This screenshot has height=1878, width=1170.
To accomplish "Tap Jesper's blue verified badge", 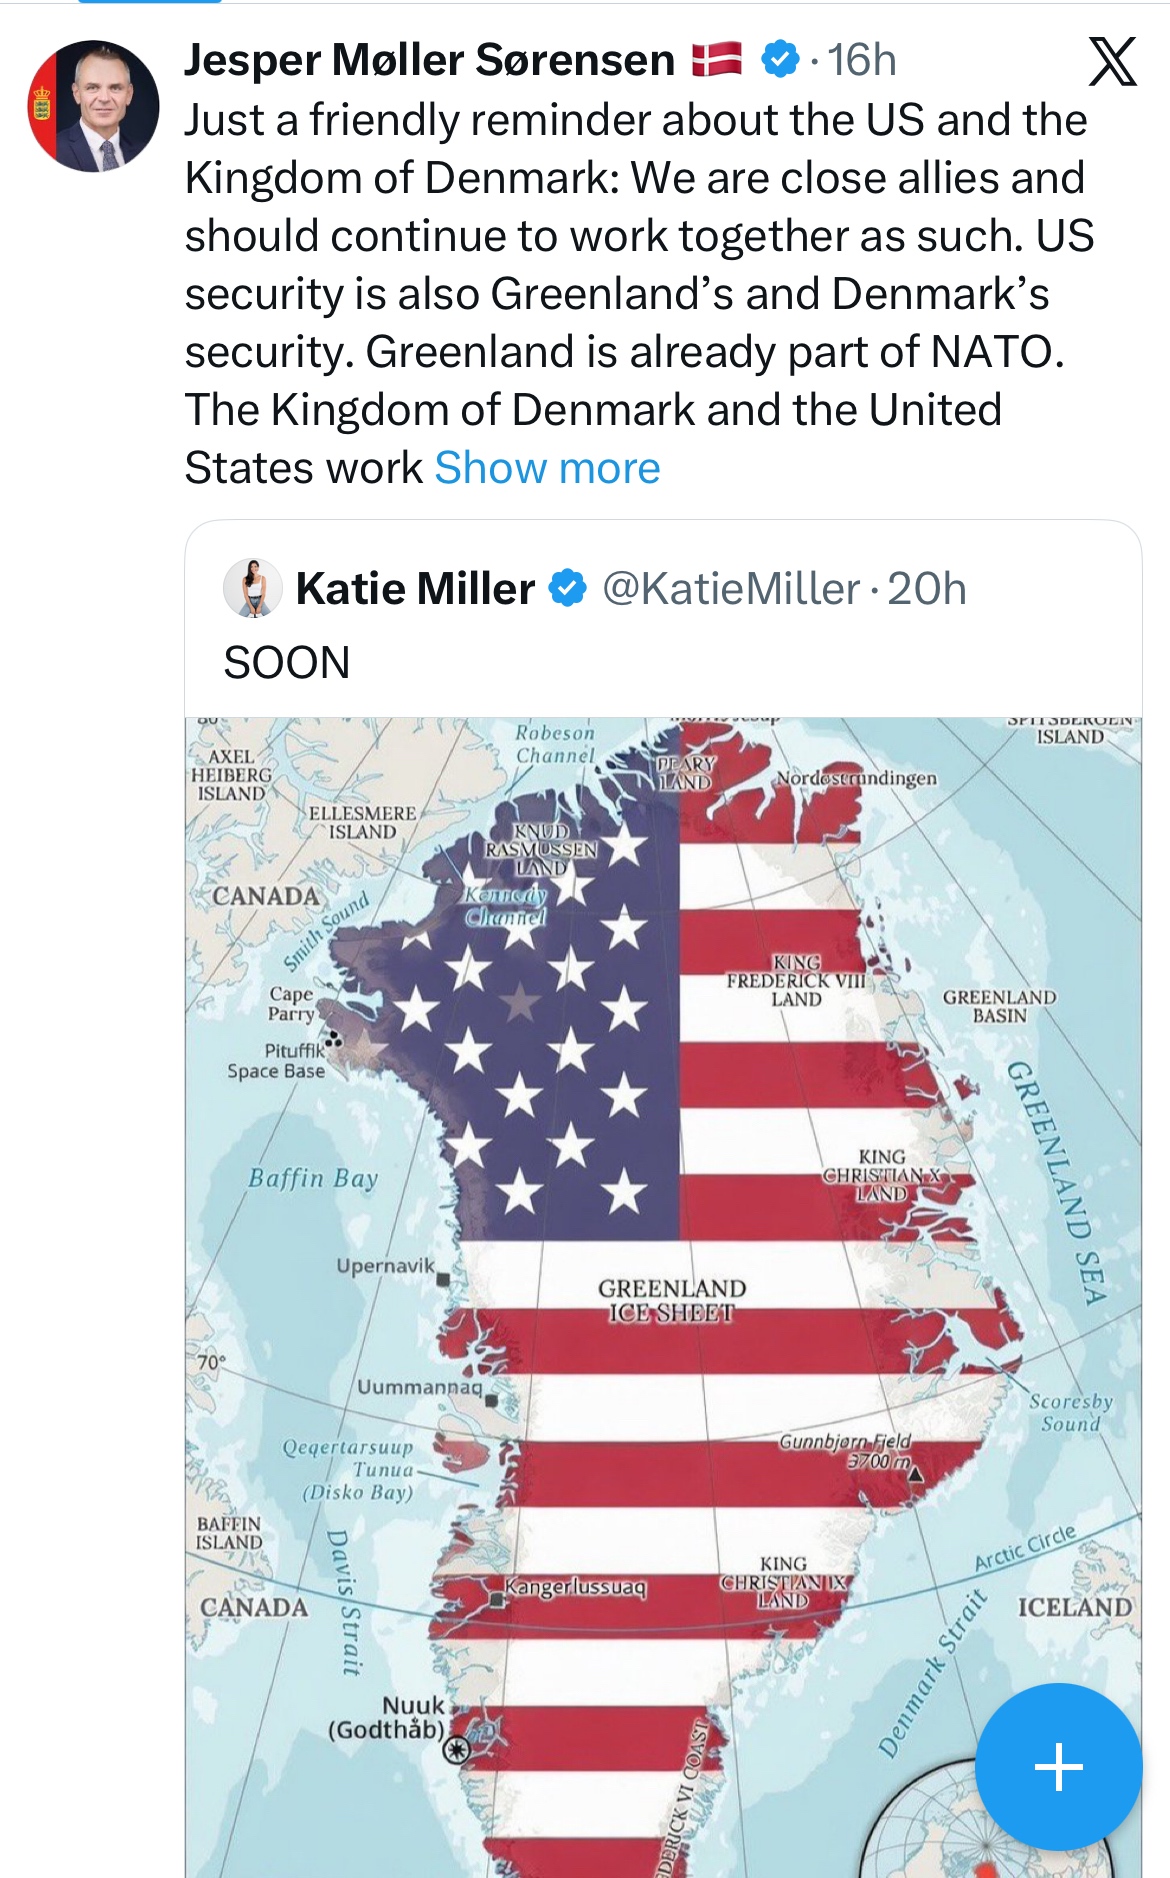I will click(780, 60).
